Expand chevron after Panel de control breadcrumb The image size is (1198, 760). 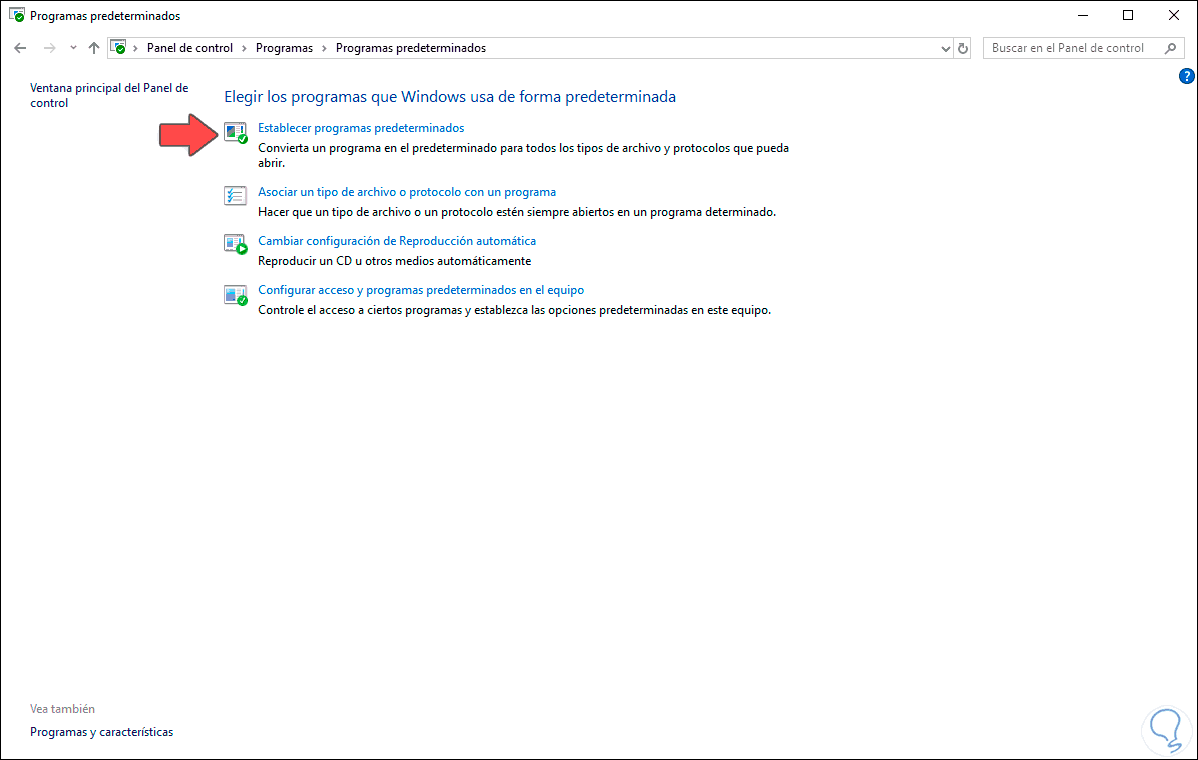coord(244,48)
